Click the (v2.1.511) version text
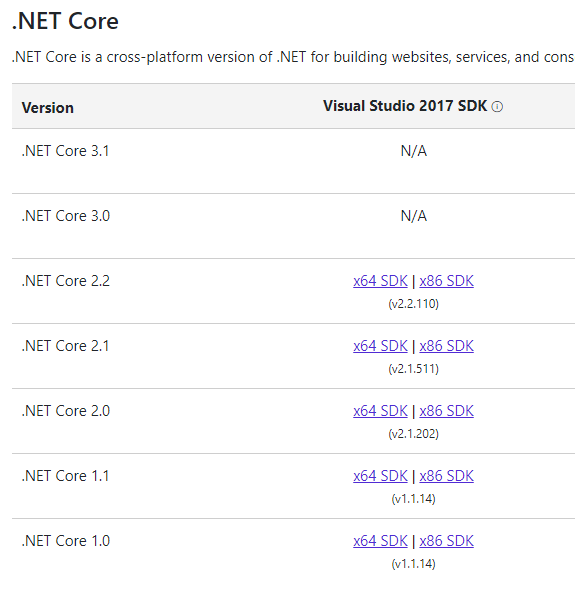Image resolution: width=575 pixels, height=606 pixels. [413, 369]
